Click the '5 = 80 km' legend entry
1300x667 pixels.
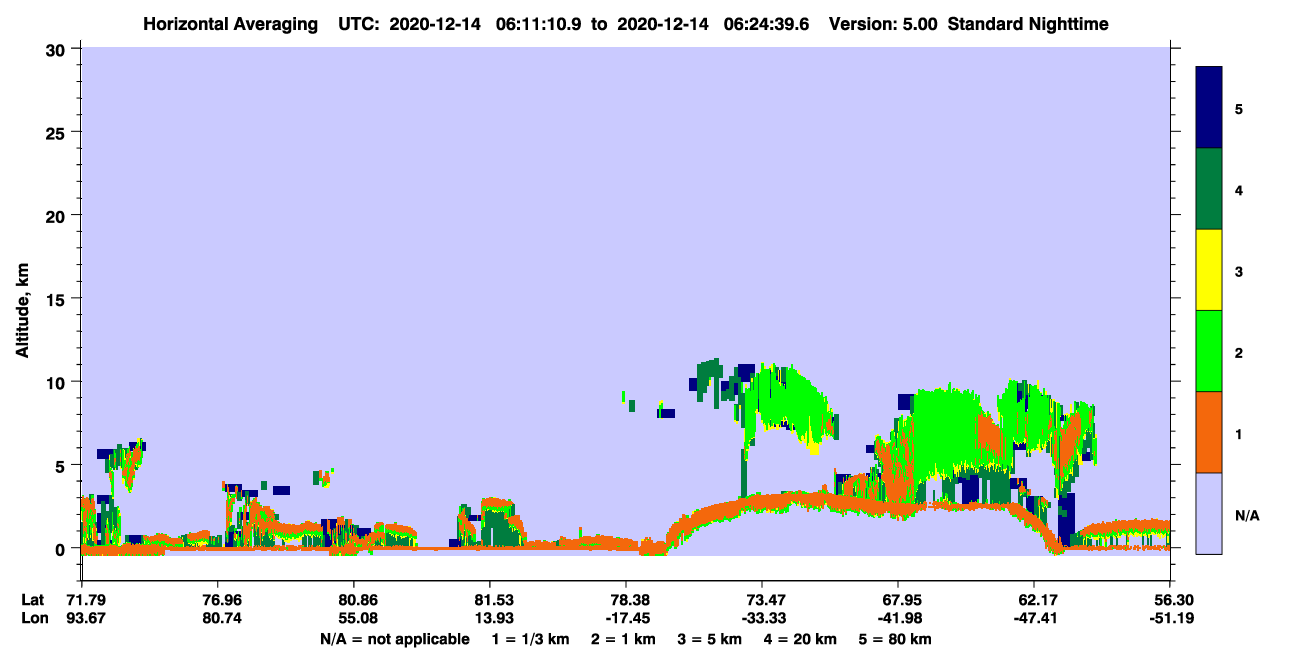(x=896, y=639)
